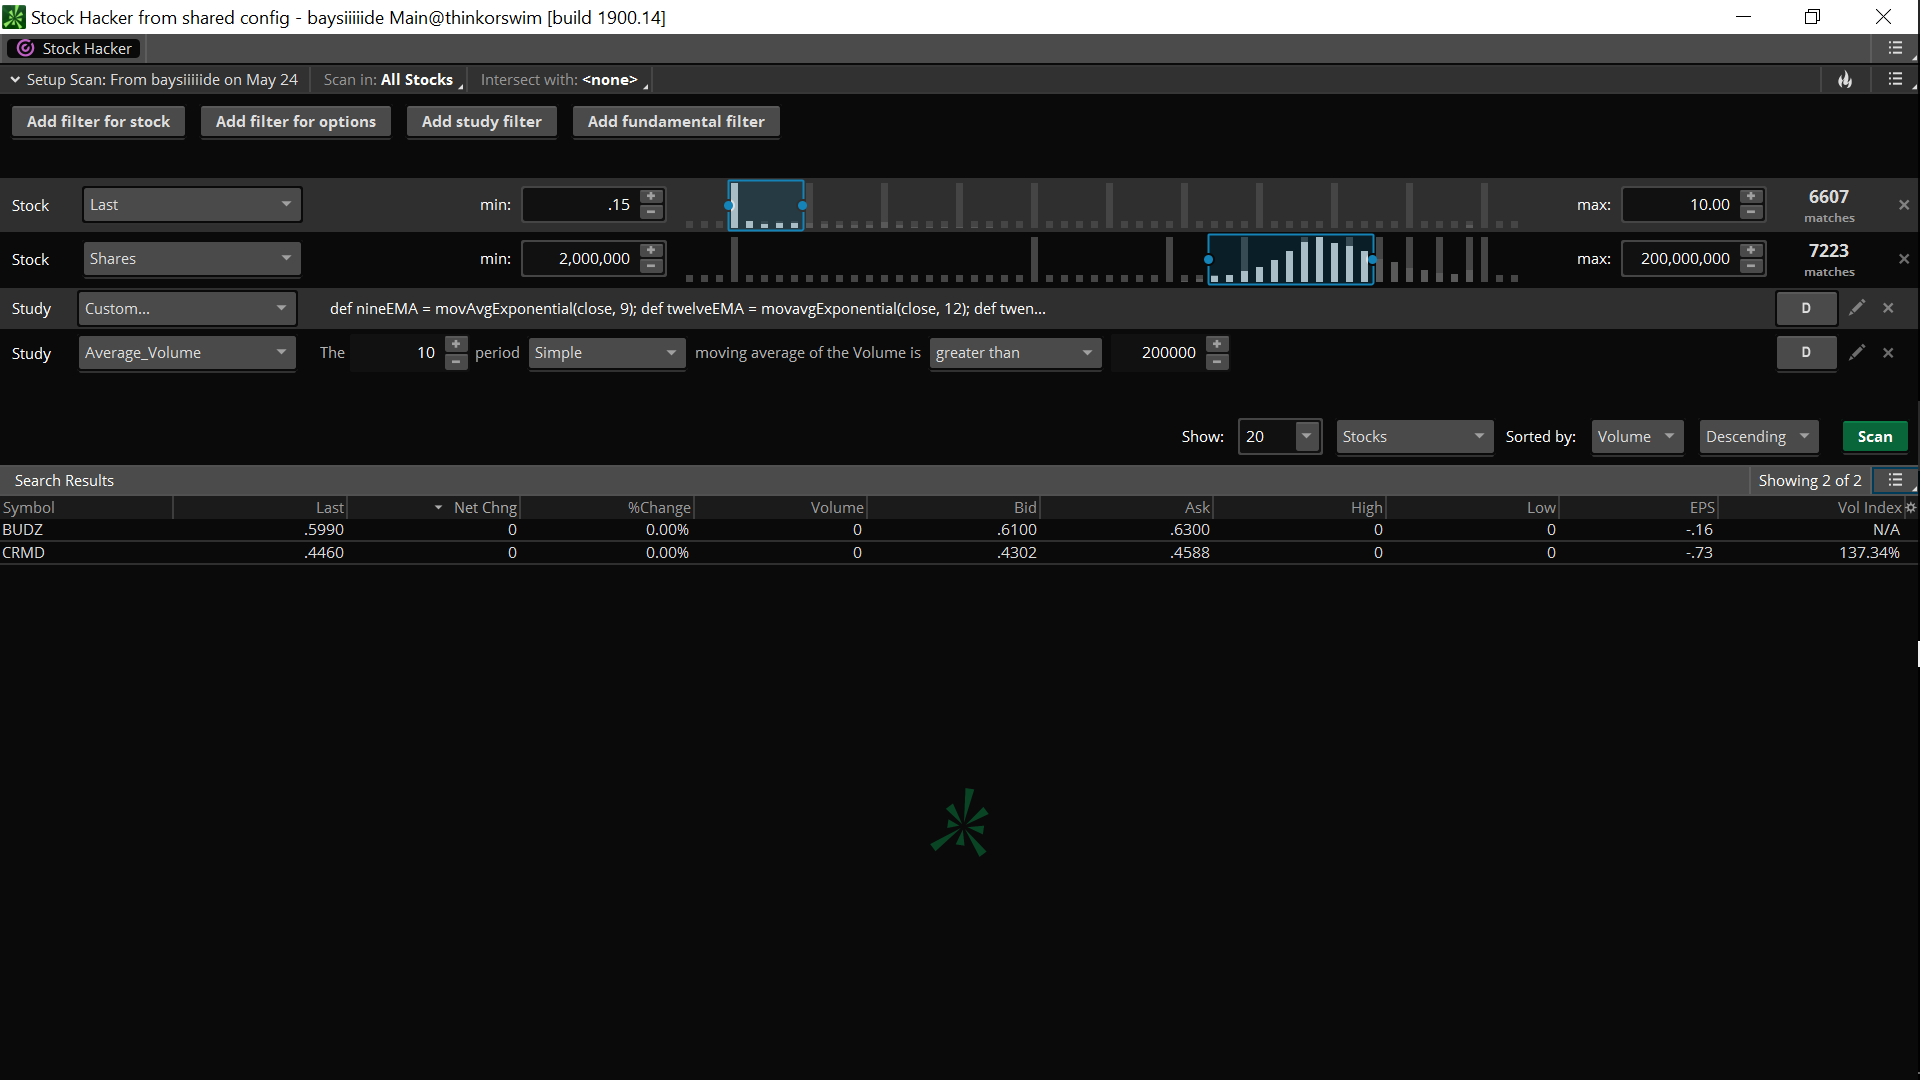Image resolution: width=1920 pixels, height=1080 pixels.
Task: Open Search Results list options icon
Action: pyautogui.click(x=1895, y=480)
